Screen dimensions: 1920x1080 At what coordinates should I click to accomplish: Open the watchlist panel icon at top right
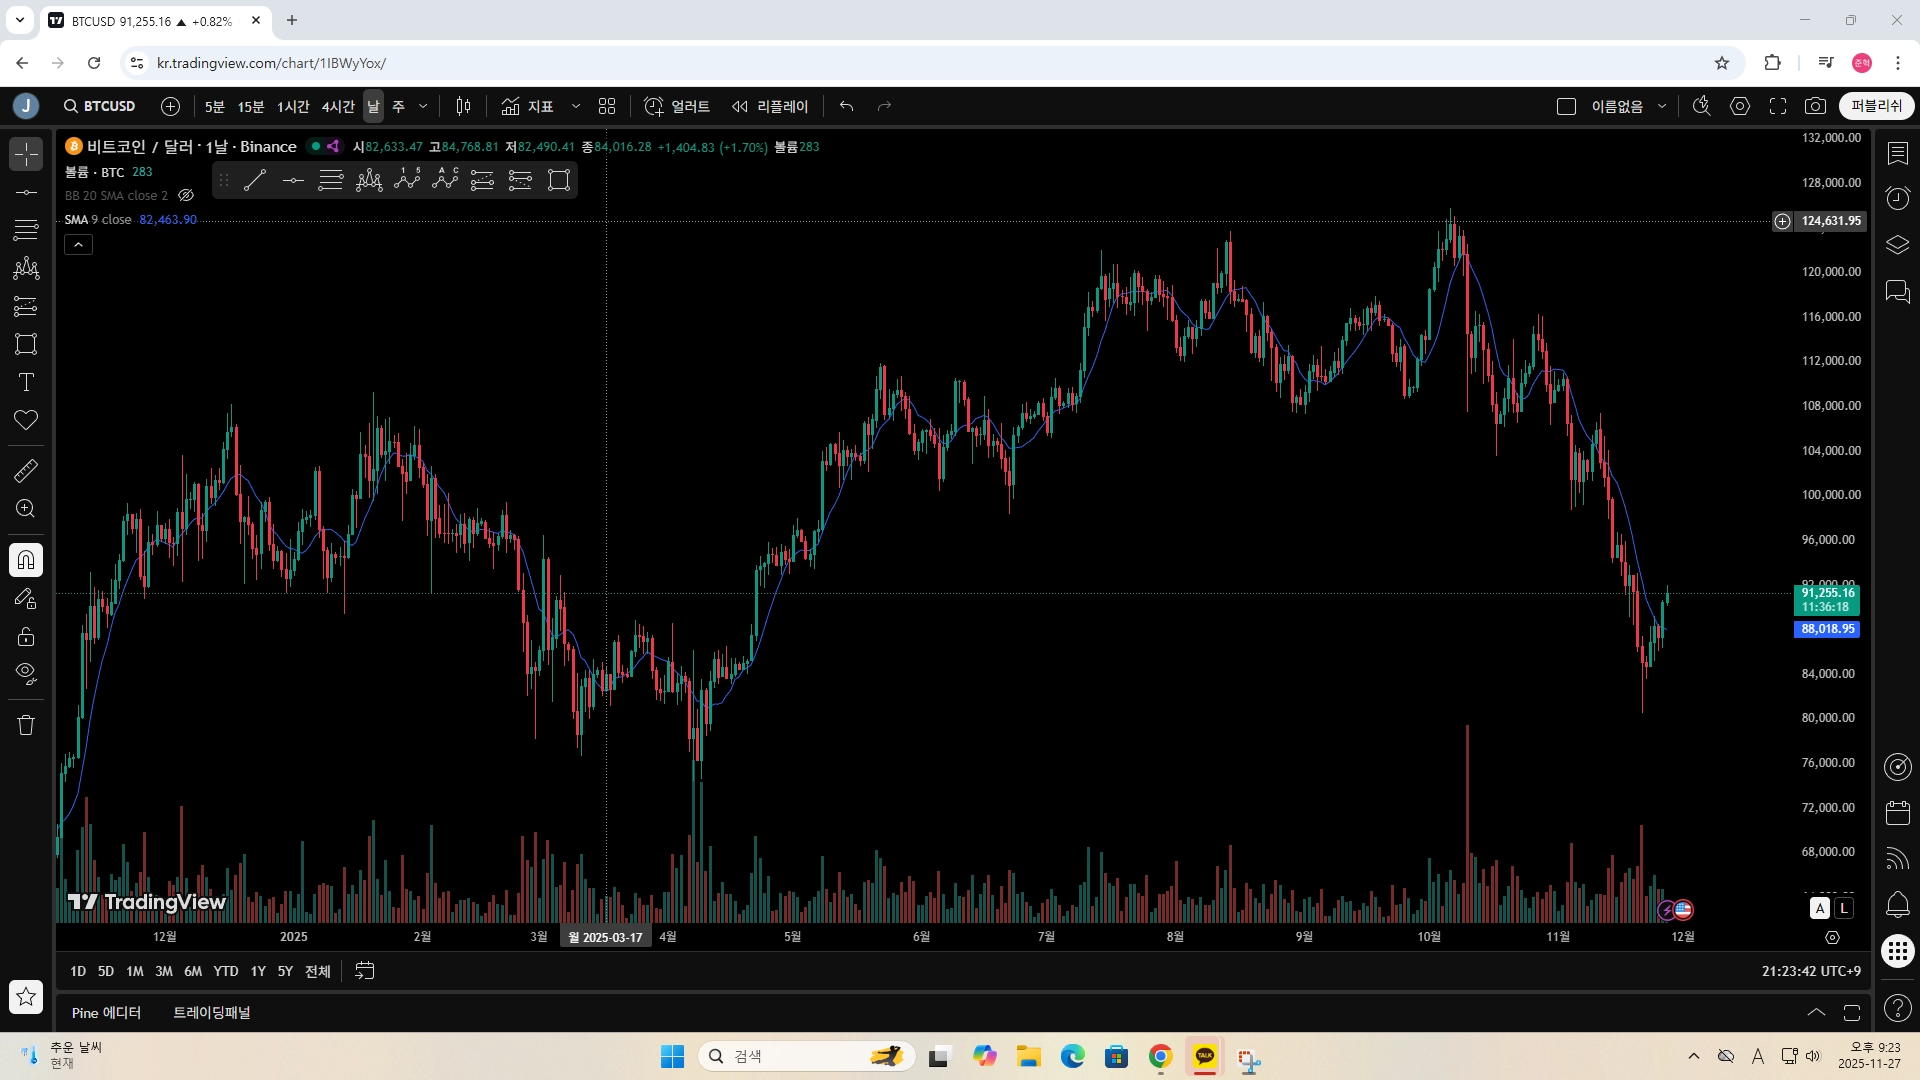1897,153
